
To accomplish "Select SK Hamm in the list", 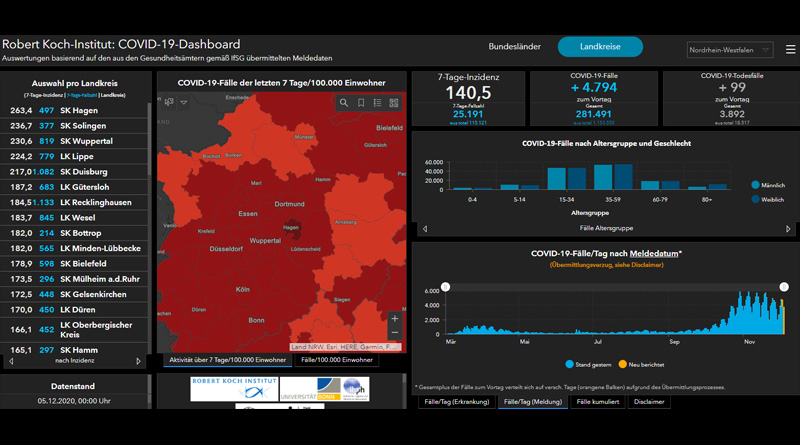I will (74, 350).
